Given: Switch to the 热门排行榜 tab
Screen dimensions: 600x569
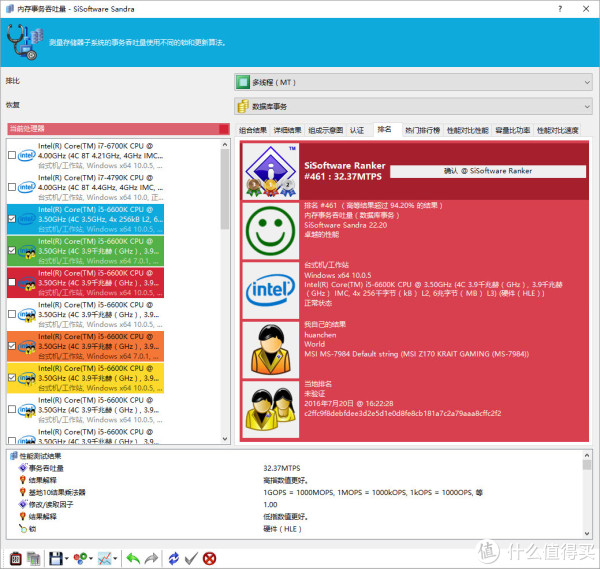Looking at the screenshot, I should [422, 130].
